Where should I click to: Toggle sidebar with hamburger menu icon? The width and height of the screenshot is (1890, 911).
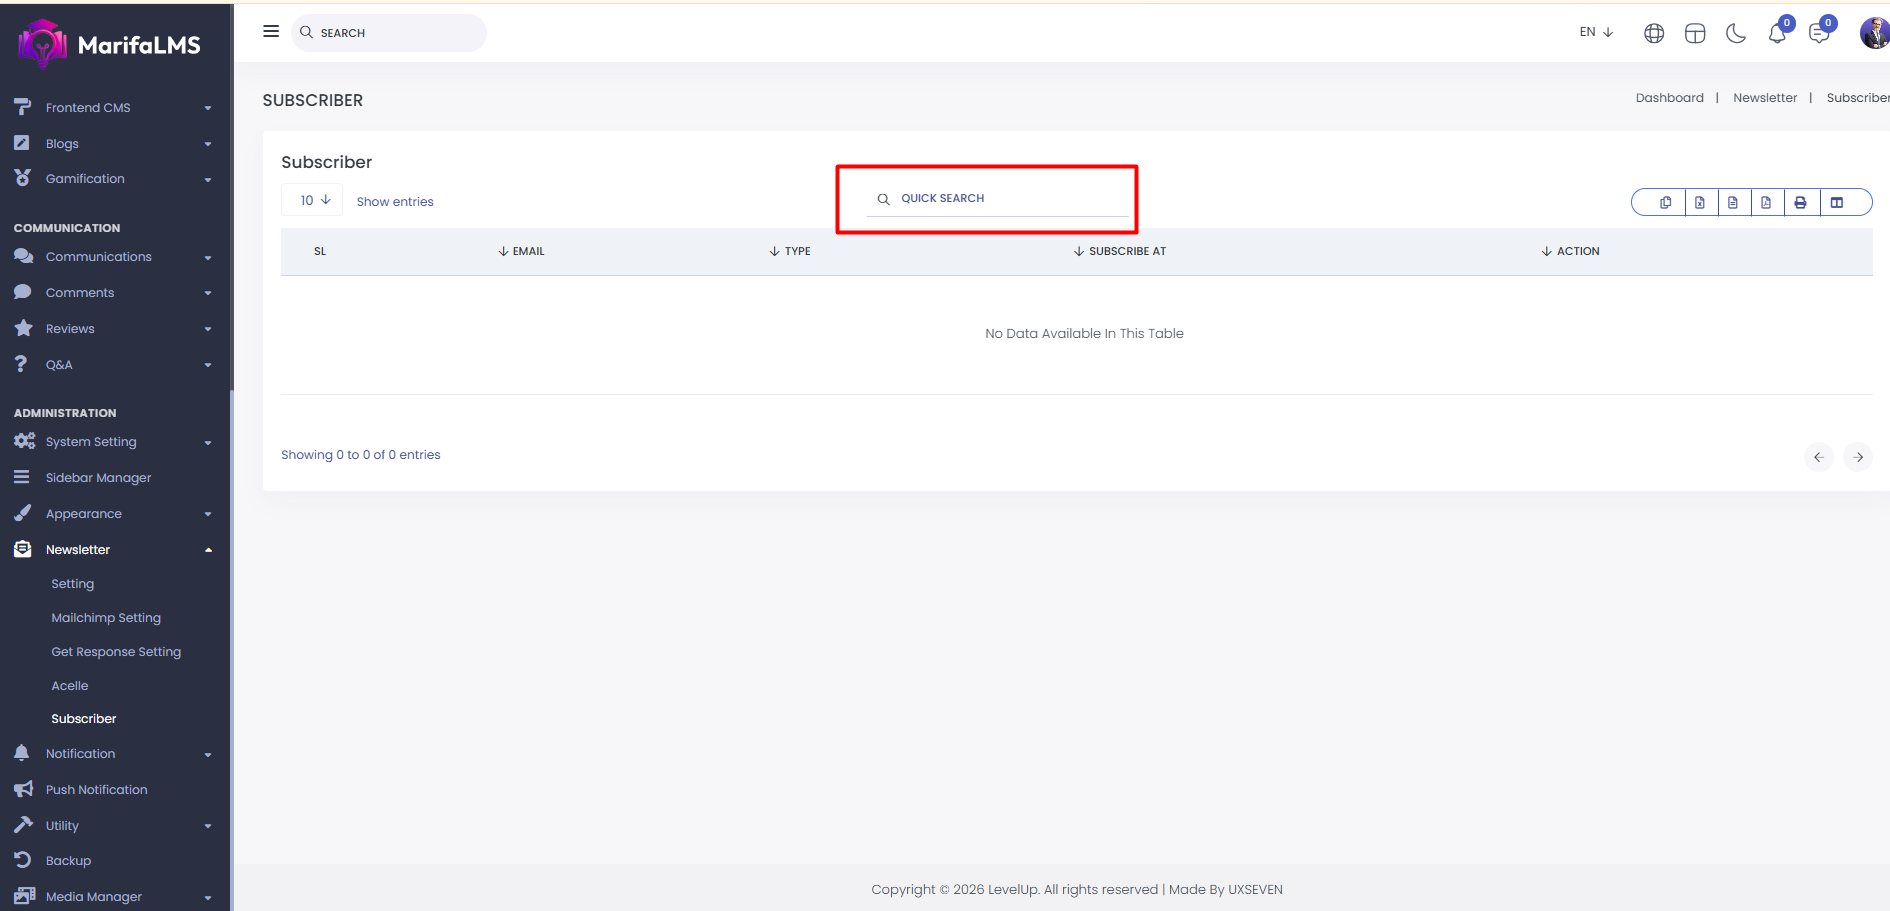[x=271, y=32]
